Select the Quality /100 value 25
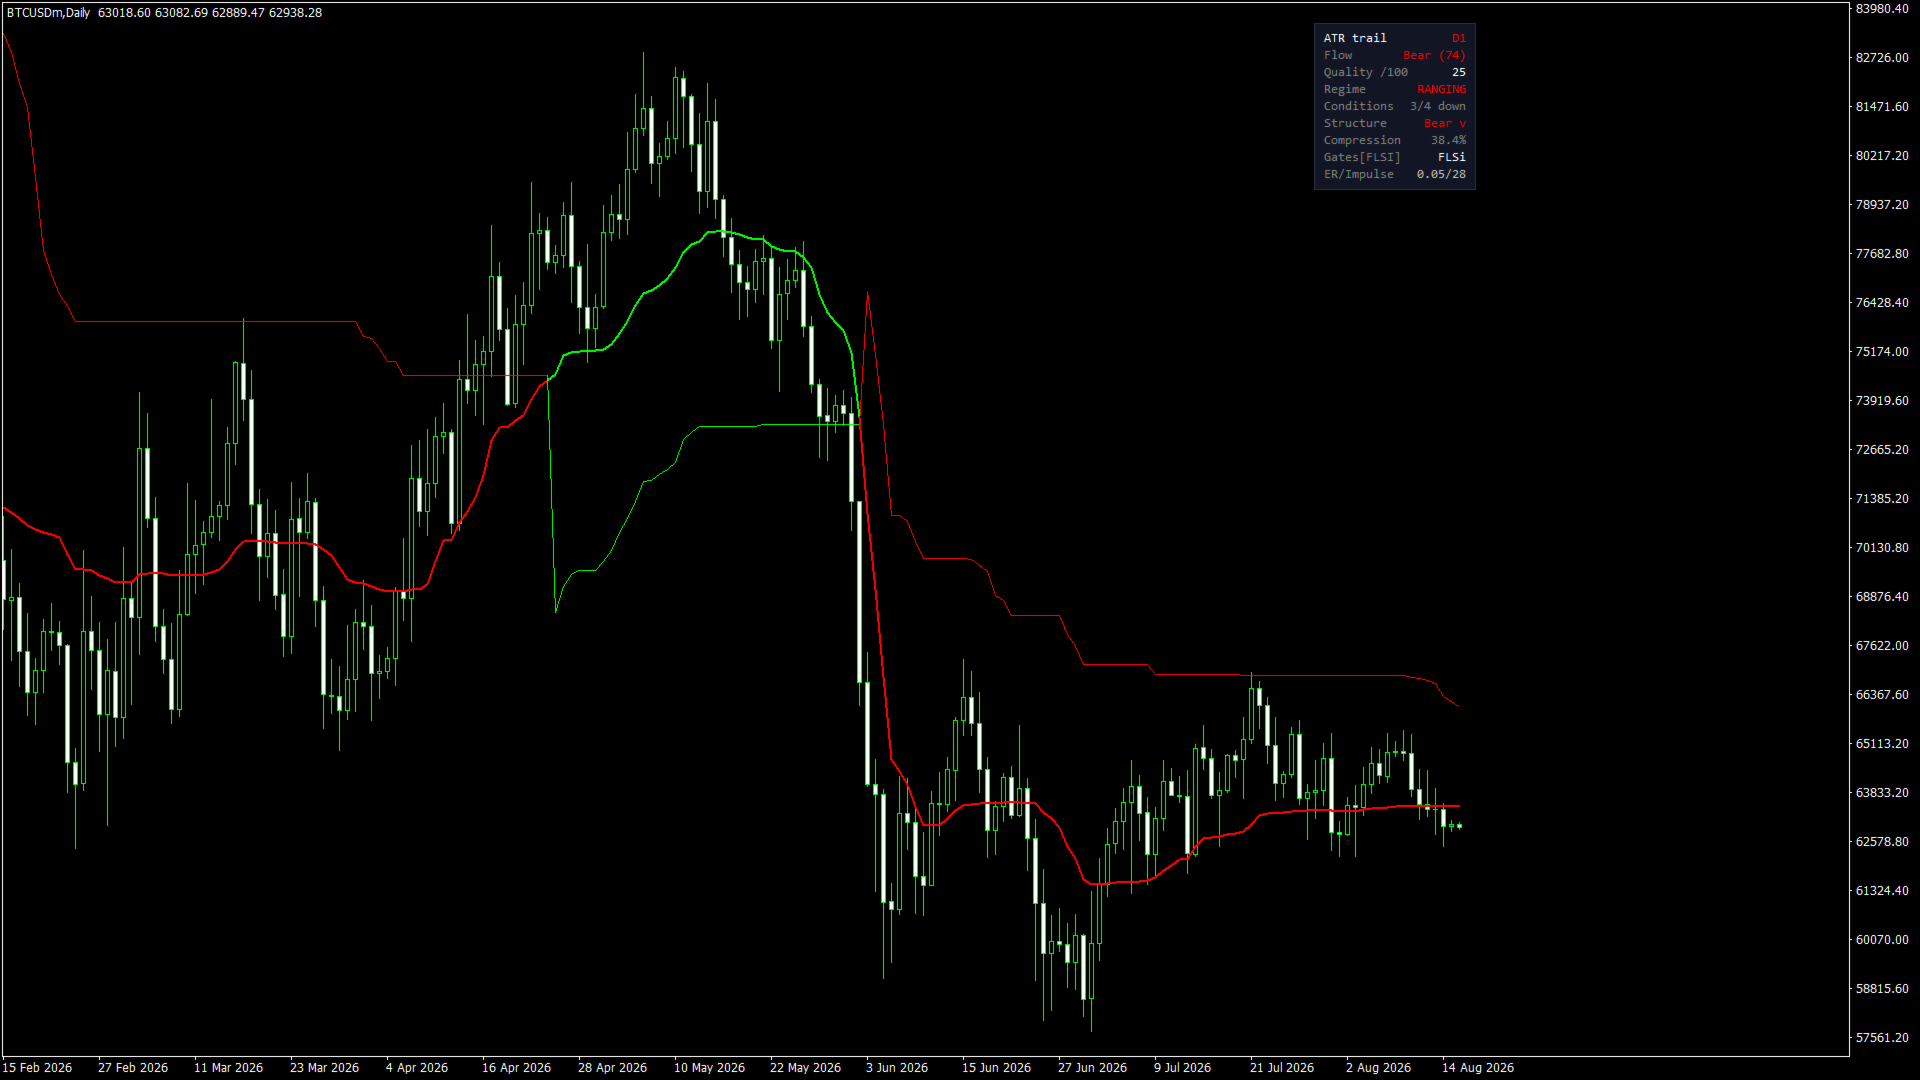1920x1080 pixels. [x=1458, y=72]
